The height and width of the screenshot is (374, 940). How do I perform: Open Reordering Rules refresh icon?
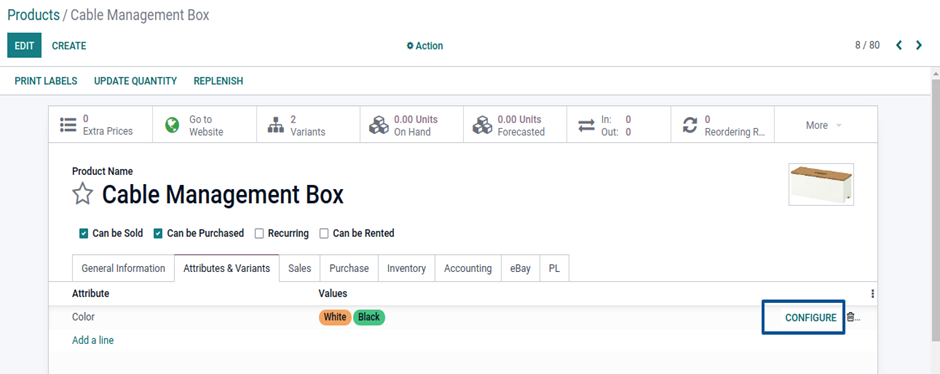(x=690, y=125)
